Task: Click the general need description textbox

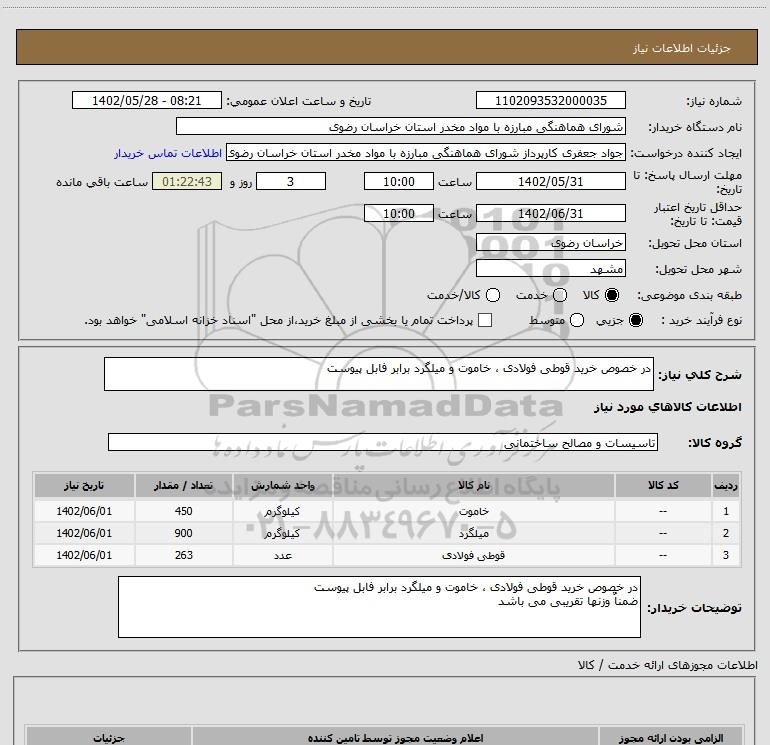Action: (379, 374)
